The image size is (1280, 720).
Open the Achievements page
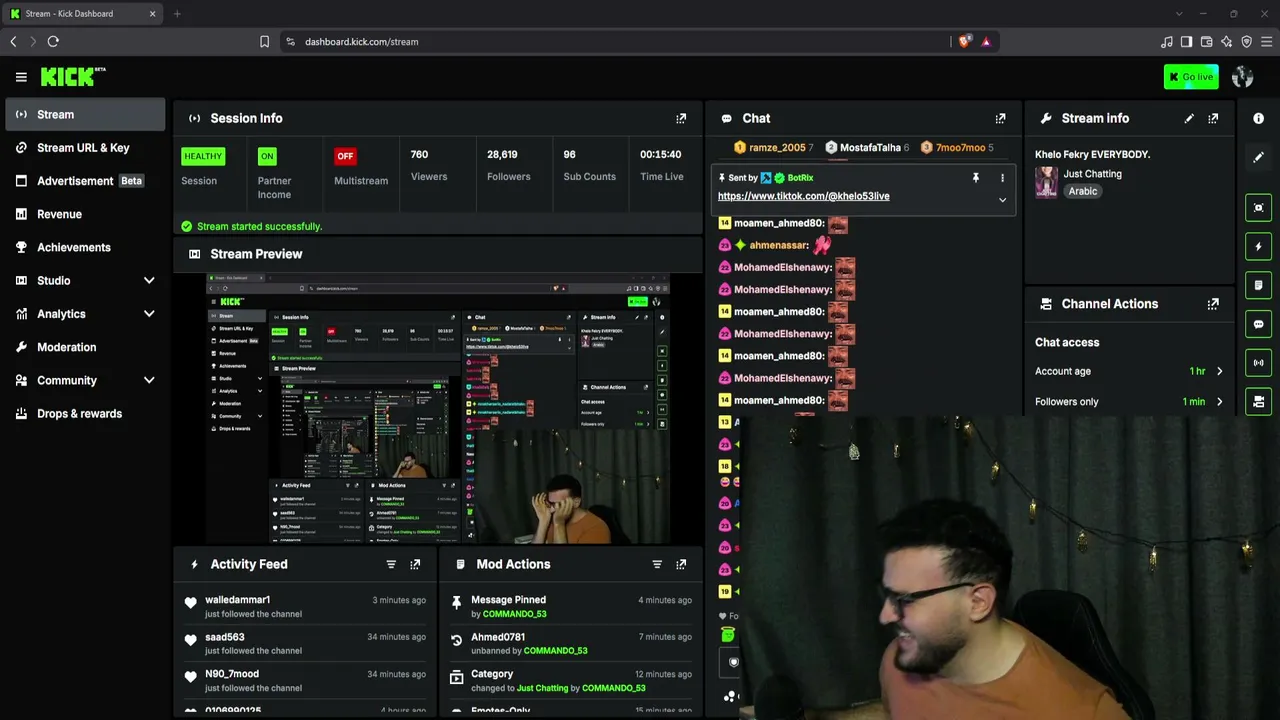pos(85,247)
